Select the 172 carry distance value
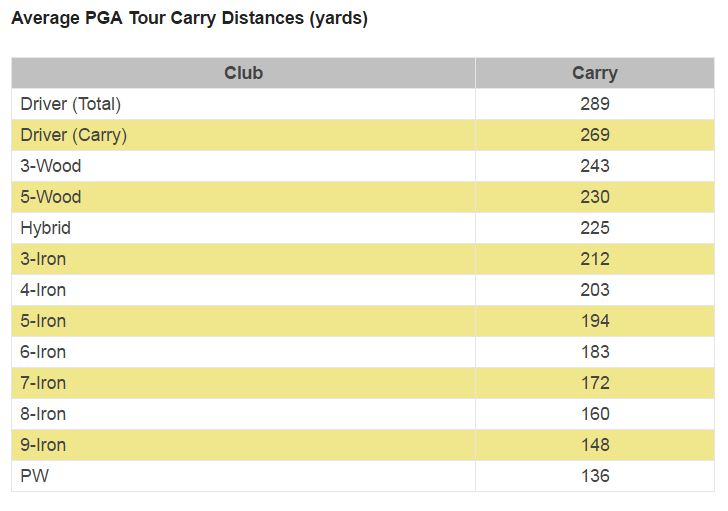Screen dimensions: 728x511 (594, 383)
